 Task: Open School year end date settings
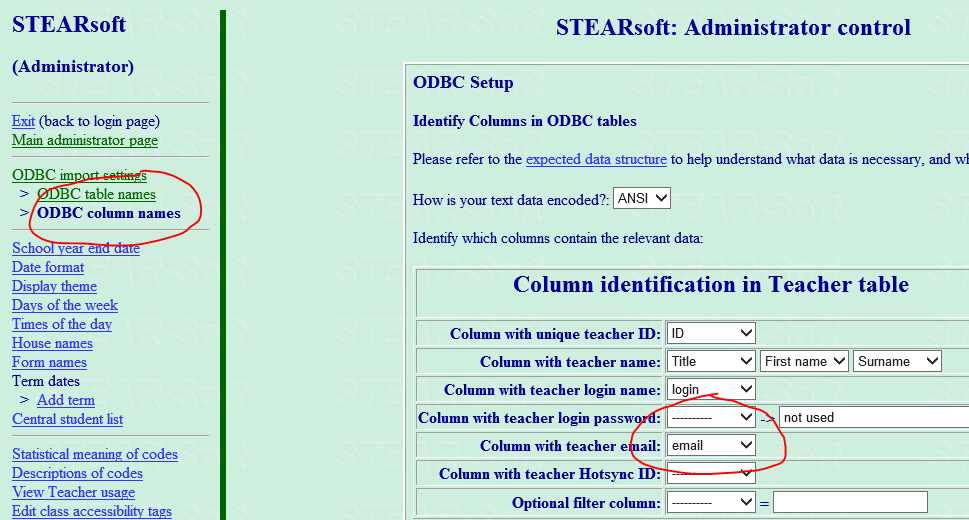tap(76, 249)
